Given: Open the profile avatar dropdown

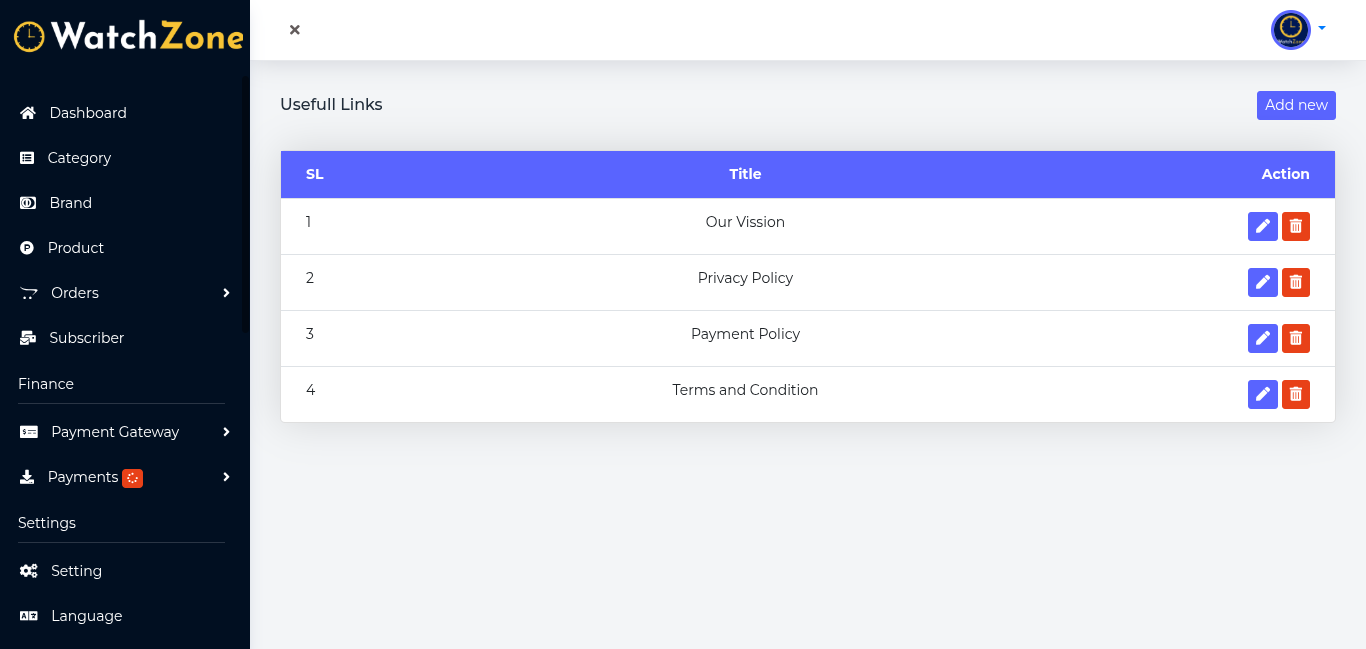Looking at the screenshot, I should tap(1297, 30).
